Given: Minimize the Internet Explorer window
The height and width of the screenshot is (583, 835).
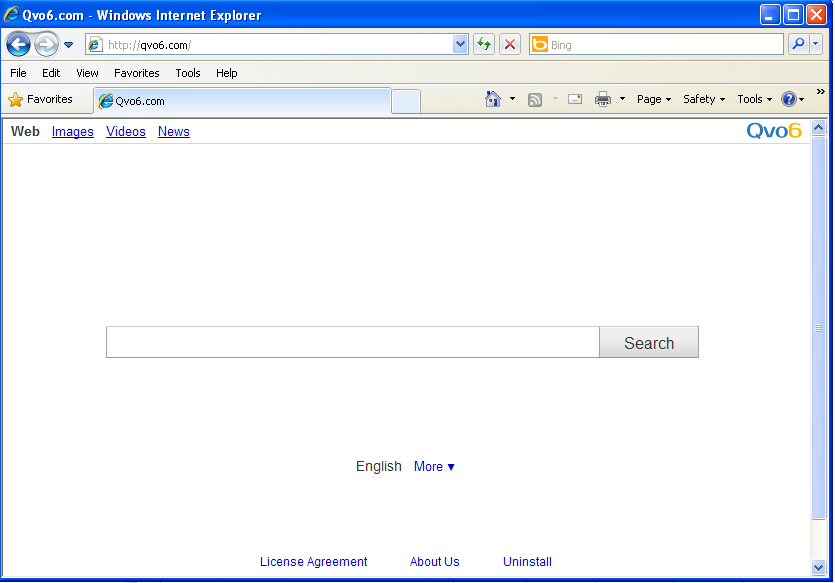Looking at the screenshot, I should pyautogui.click(x=769, y=15).
